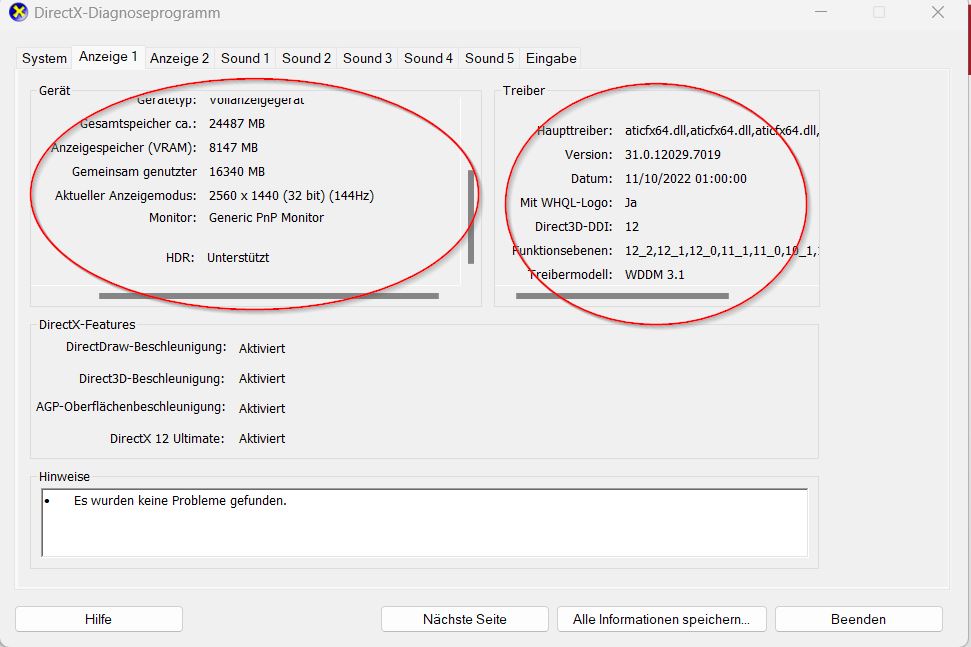Click the Hilfe button
Viewport: 971px width, 647px height.
tap(98, 619)
